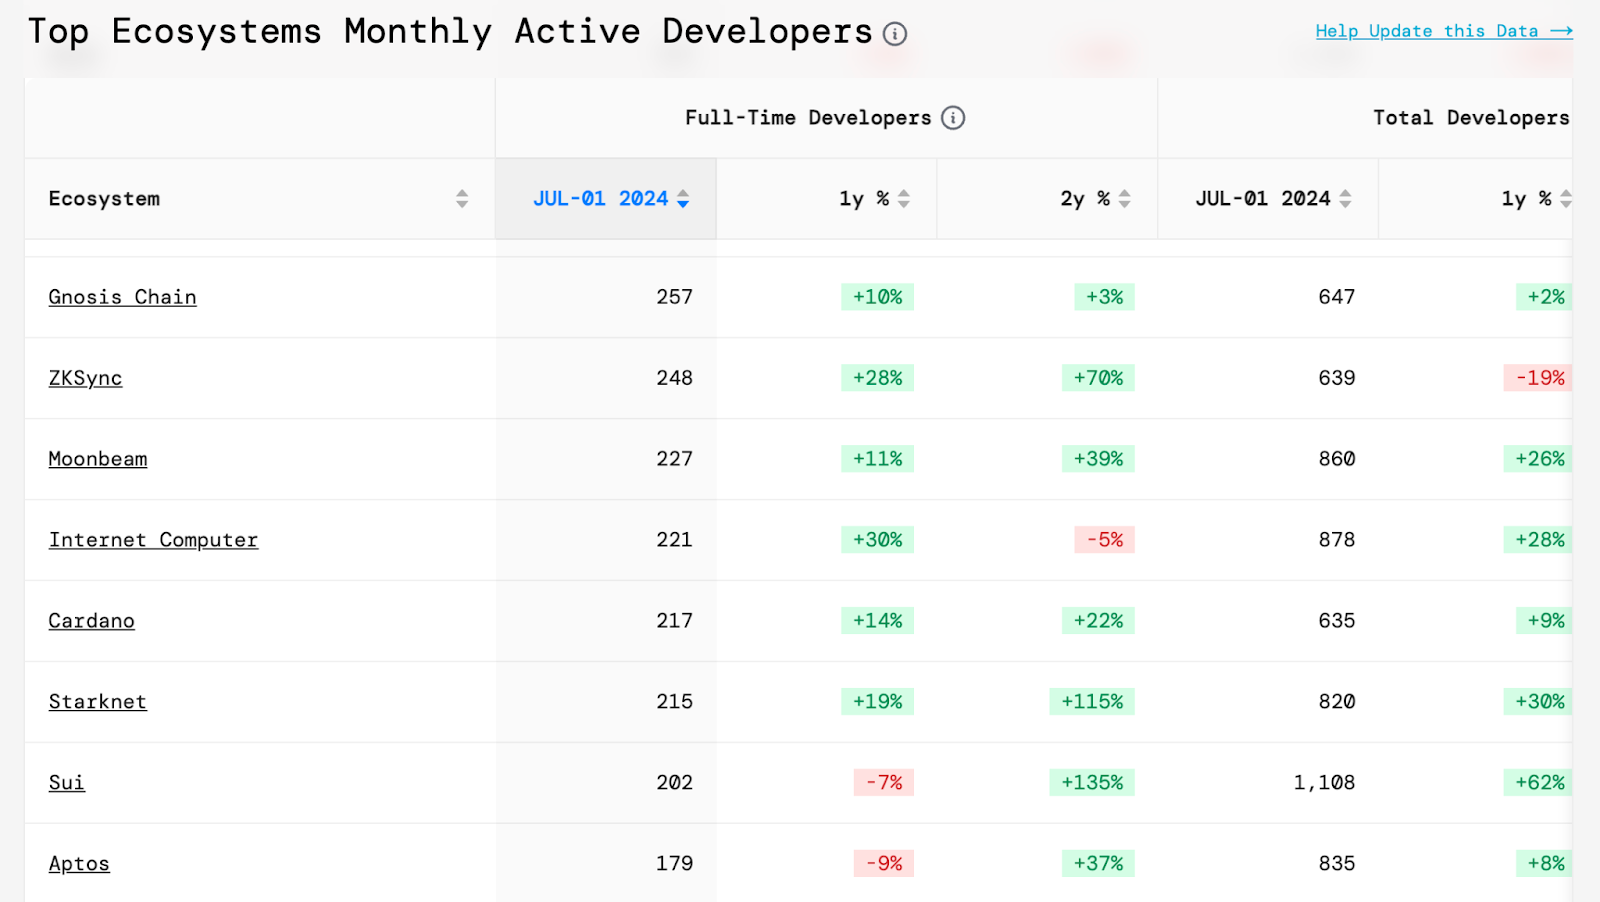Viewport: 1600px width, 902px height.
Task: Open Sui ecosystem link
Action: pyautogui.click(x=66, y=783)
